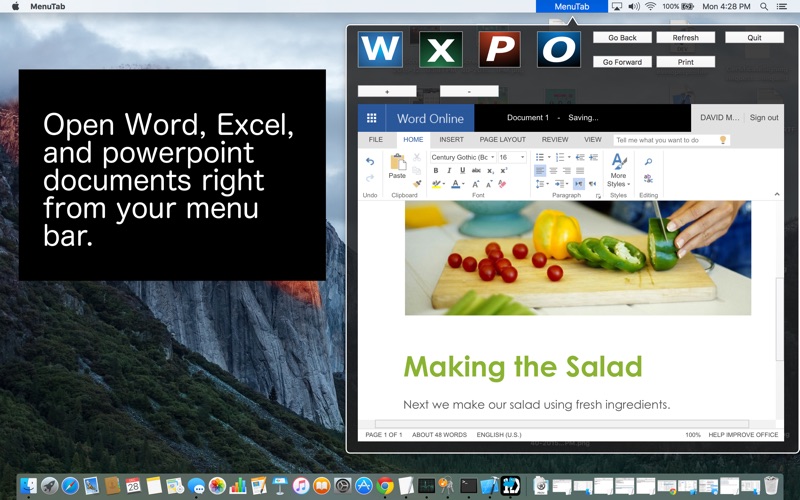The height and width of the screenshot is (500, 800).
Task: Clear formatting with the eraser icon
Action: [502, 184]
